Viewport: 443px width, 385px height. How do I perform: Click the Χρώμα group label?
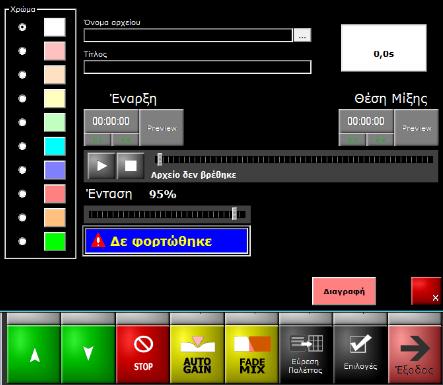point(23,9)
